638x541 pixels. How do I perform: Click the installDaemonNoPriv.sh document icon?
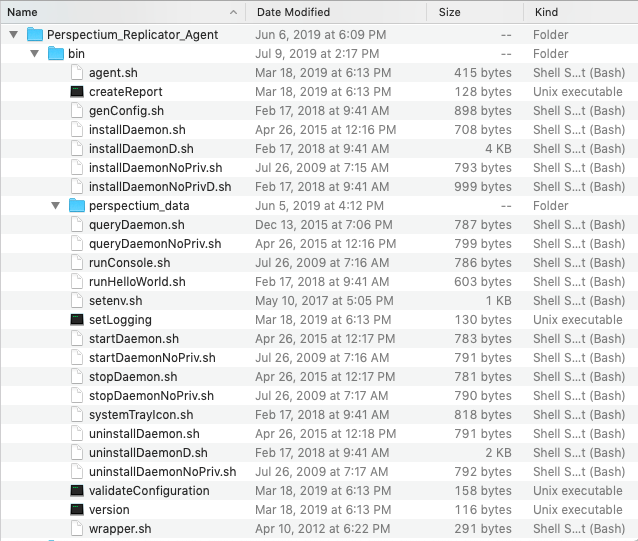click(x=77, y=168)
